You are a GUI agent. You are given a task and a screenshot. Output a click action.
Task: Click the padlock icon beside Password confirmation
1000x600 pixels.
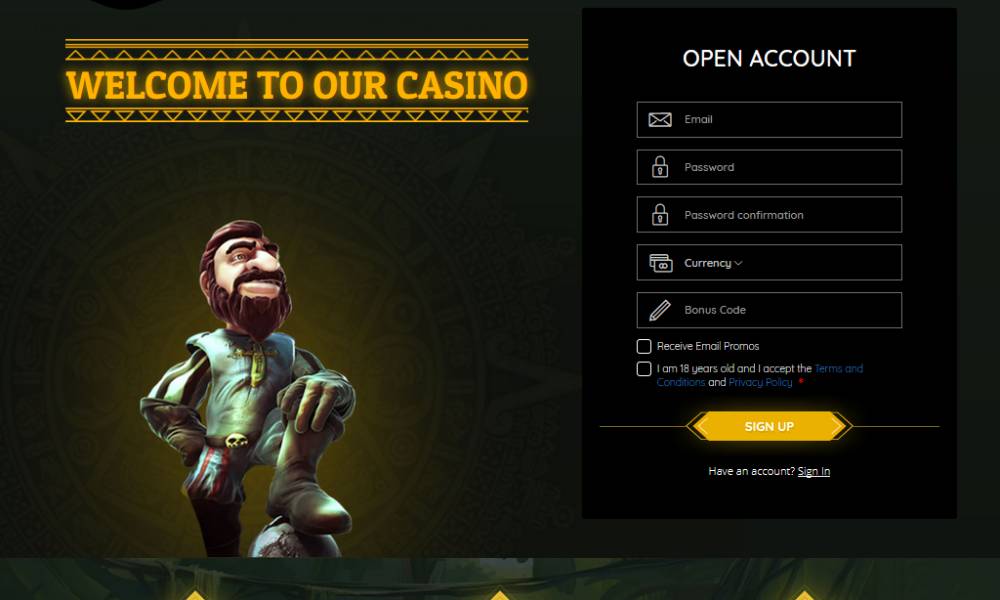[660, 215]
